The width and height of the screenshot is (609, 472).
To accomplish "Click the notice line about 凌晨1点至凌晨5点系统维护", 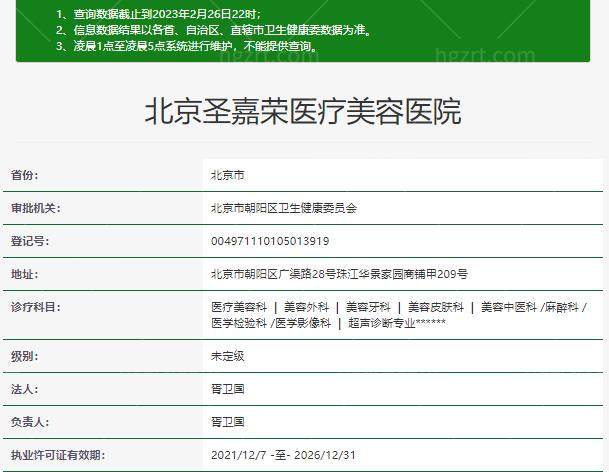I will pos(188,46).
